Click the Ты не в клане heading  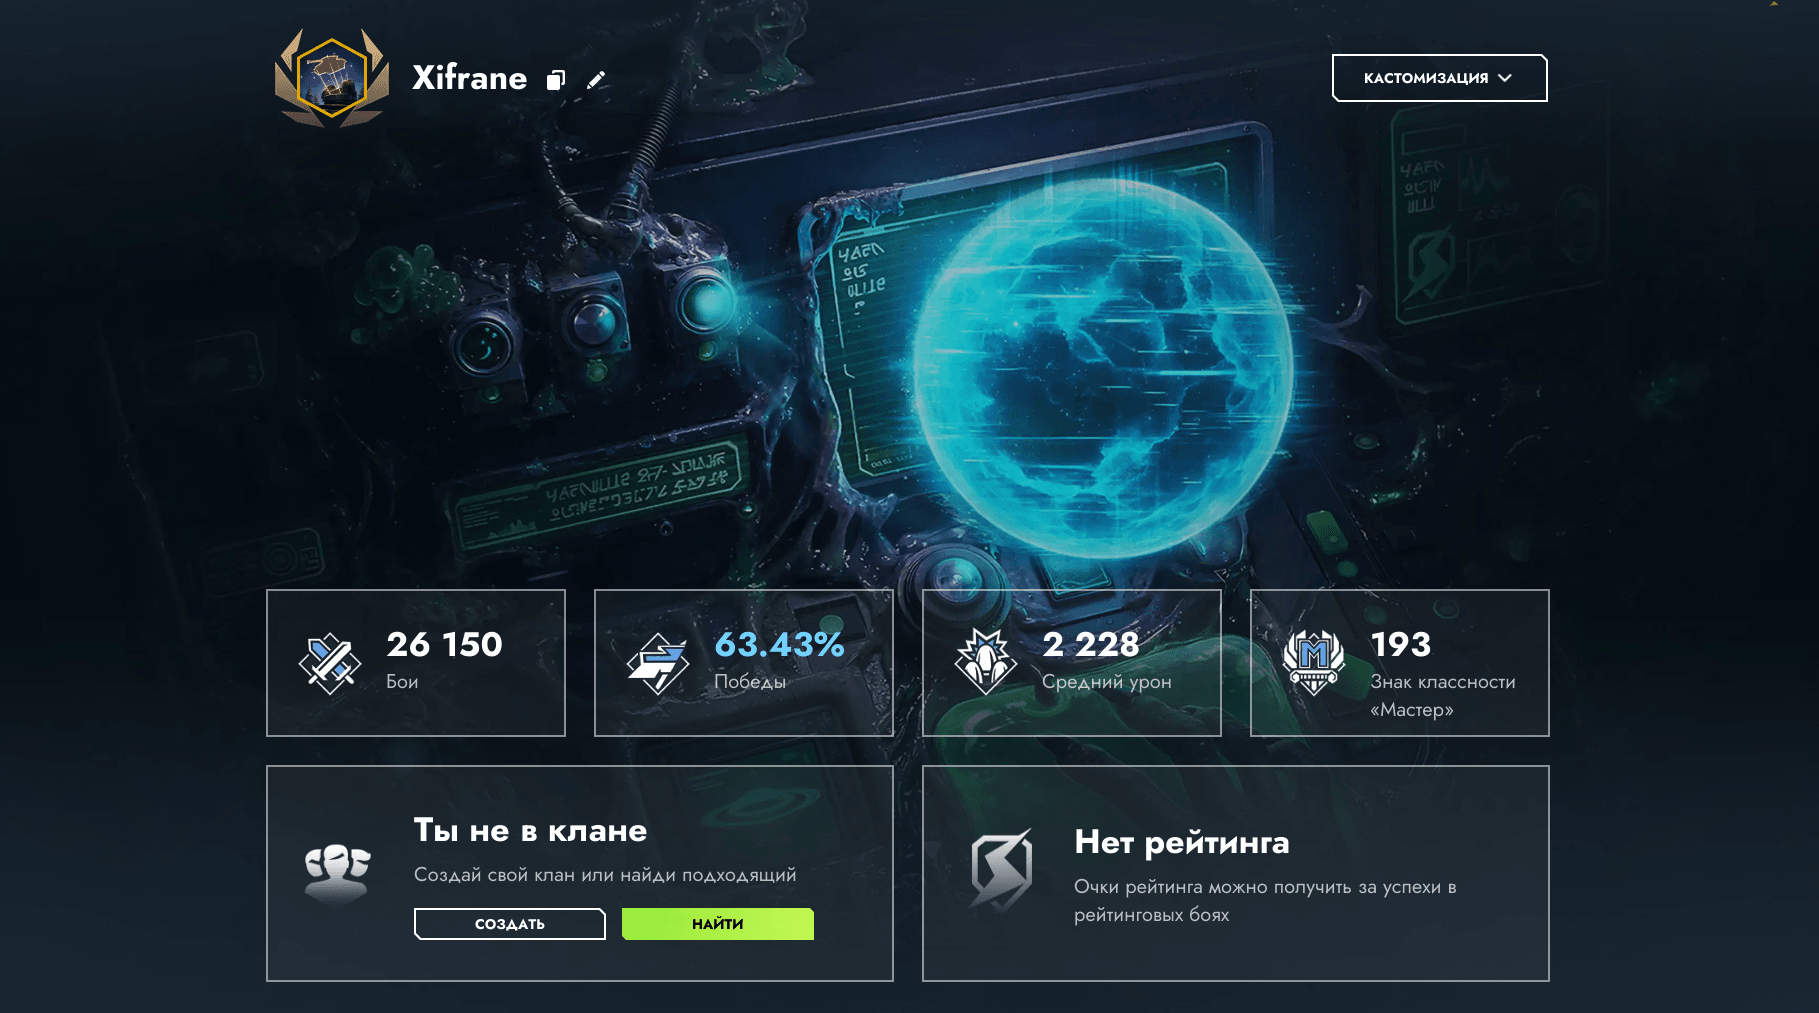pyautogui.click(x=530, y=830)
